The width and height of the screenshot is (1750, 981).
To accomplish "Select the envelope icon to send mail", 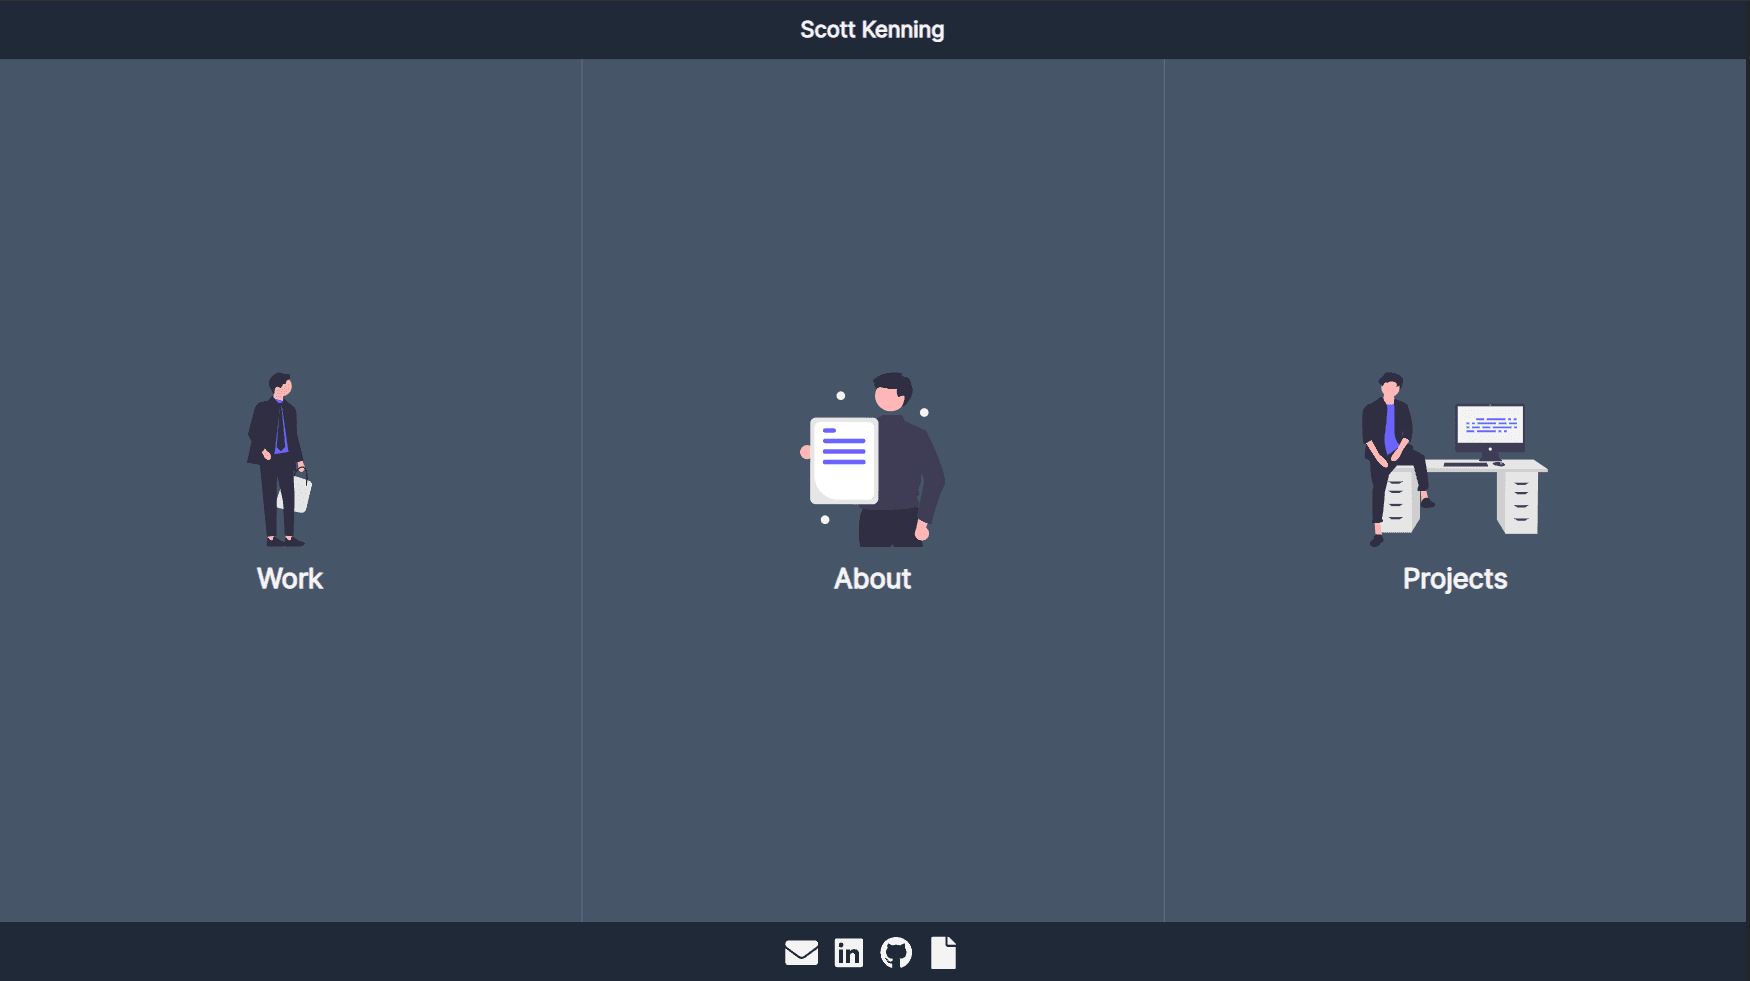I will 801,952.
